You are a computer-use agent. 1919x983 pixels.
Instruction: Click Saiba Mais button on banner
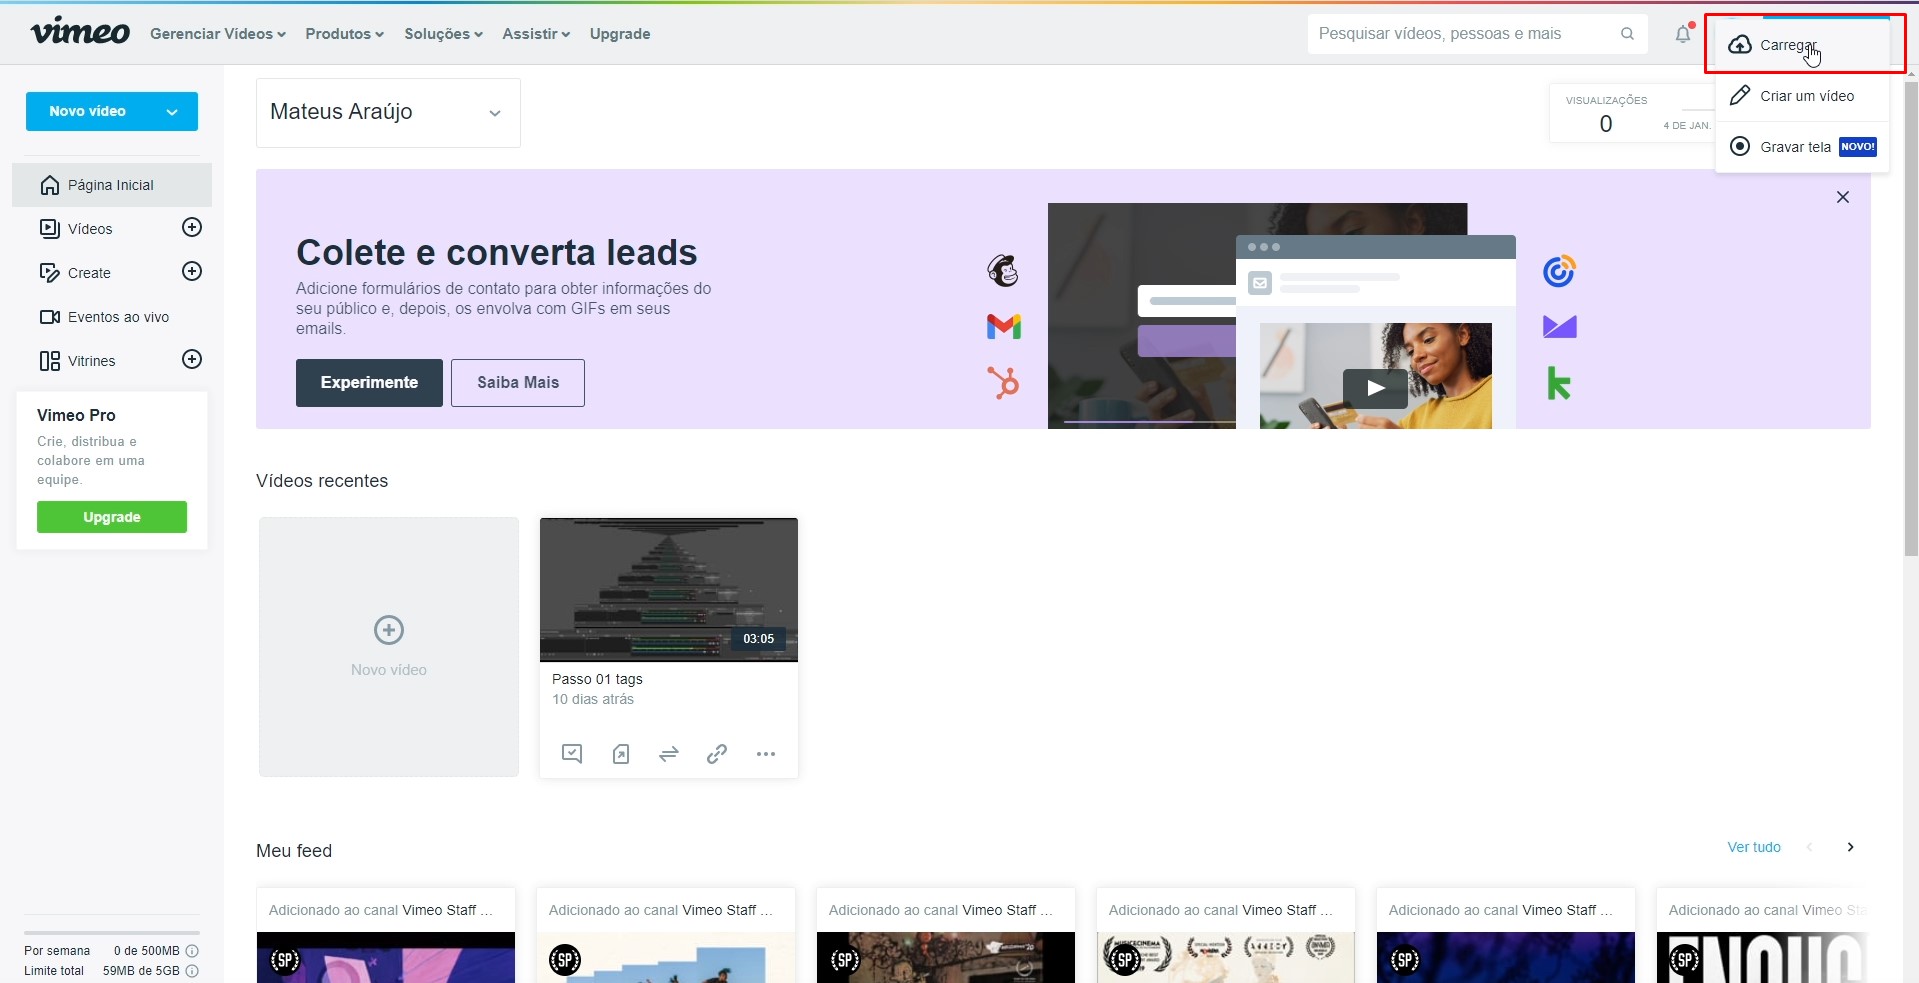[518, 383]
